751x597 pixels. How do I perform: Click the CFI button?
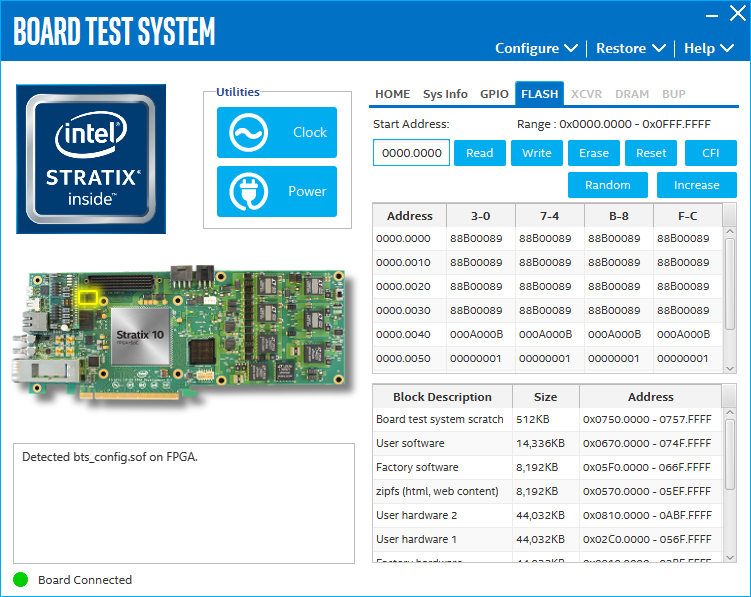click(x=711, y=153)
